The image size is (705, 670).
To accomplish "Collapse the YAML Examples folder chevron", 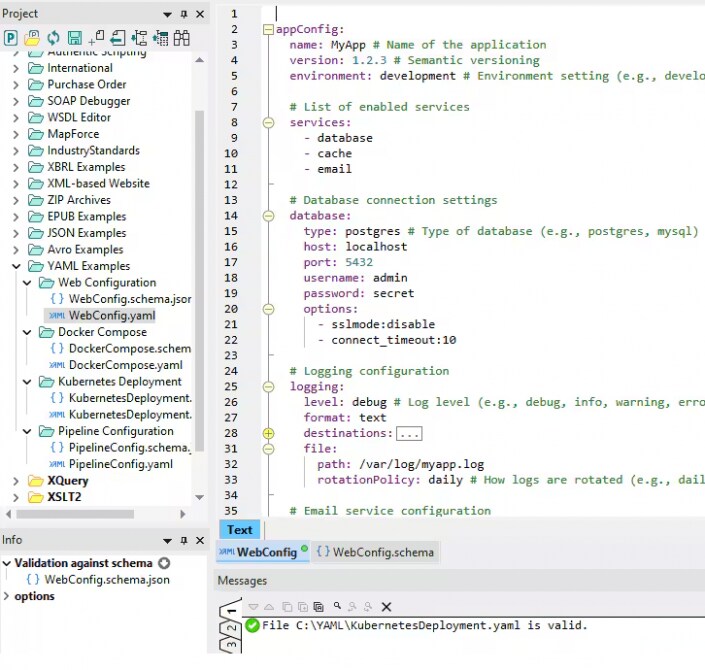I will tap(16, 266).
